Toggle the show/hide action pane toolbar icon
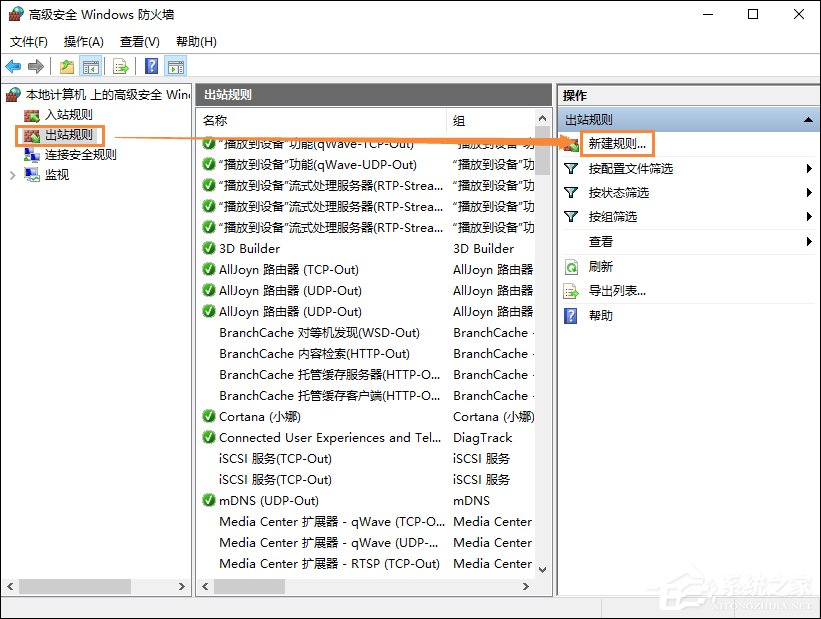 [x=176, y=66]
